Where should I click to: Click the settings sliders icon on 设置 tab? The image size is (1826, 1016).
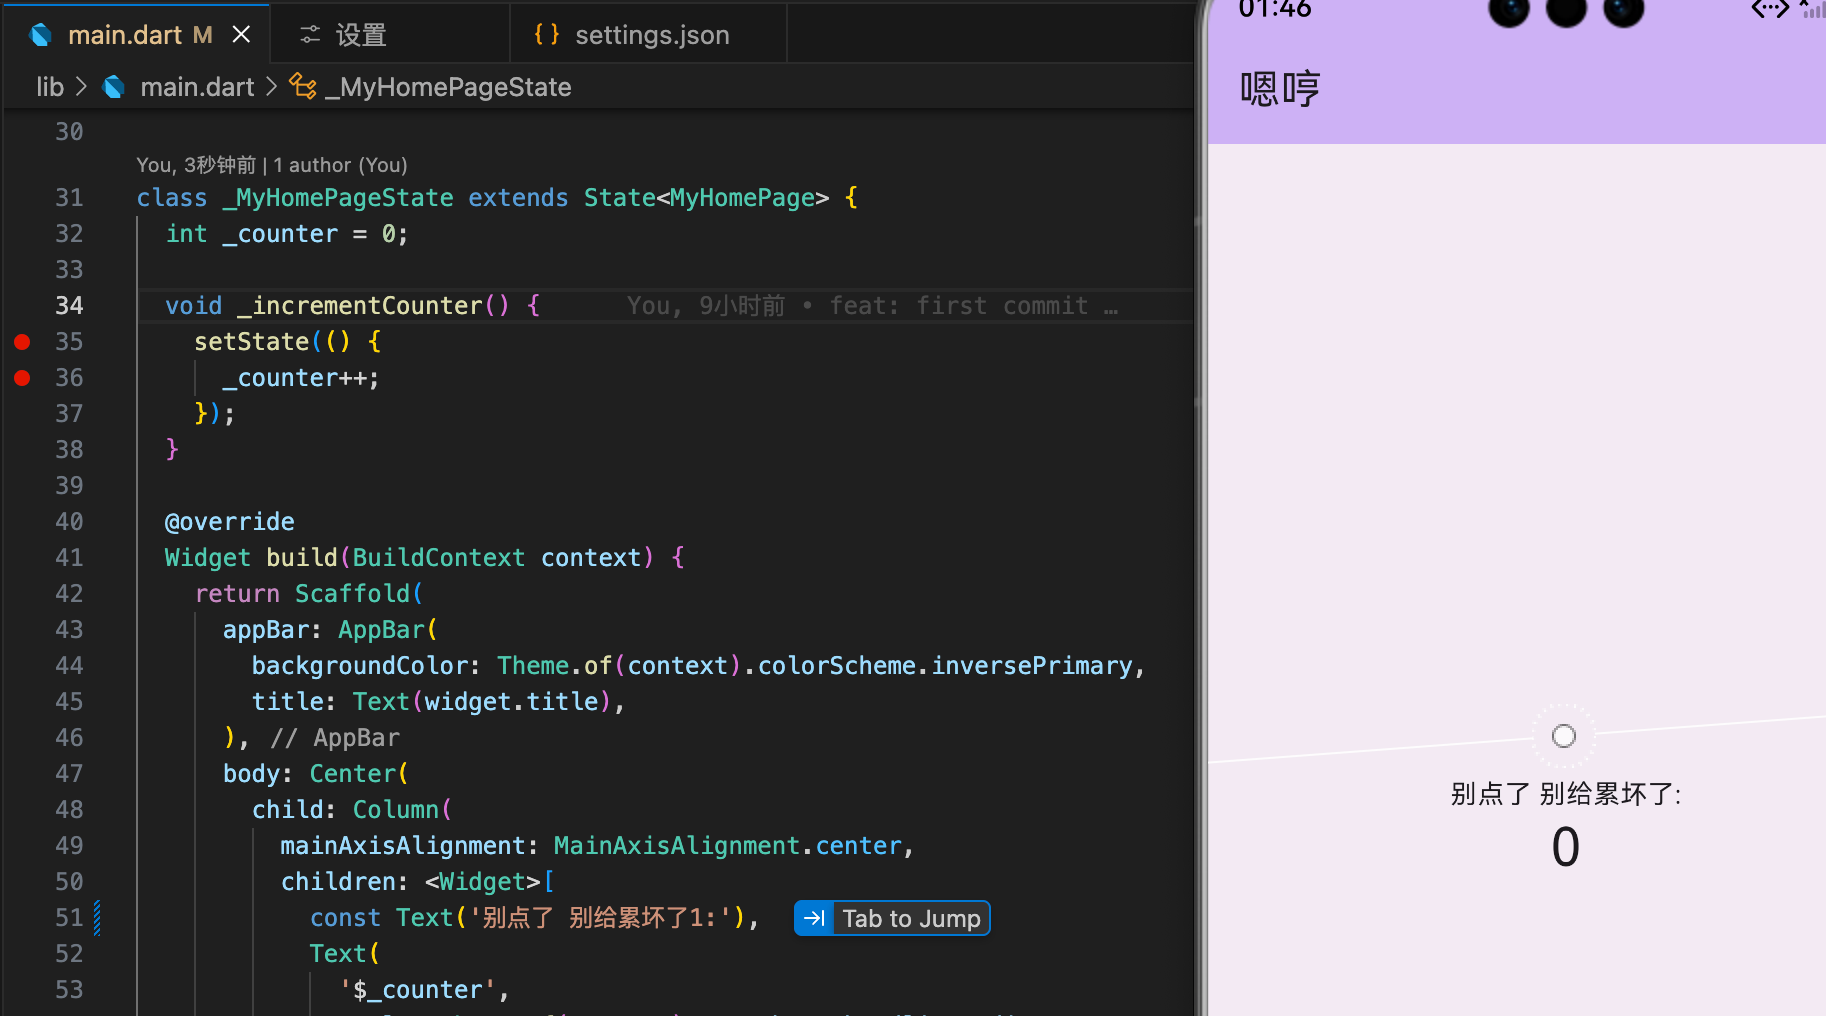(310, 35)
